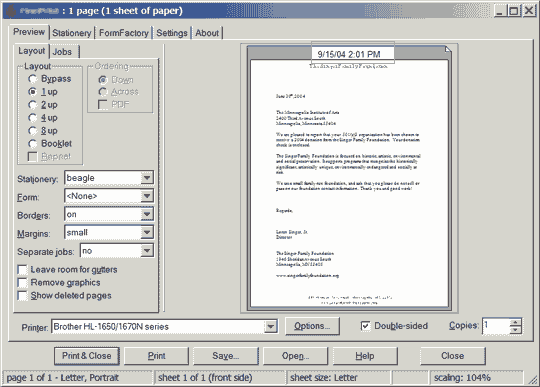Click the Copies input field

tap(496, 326)
